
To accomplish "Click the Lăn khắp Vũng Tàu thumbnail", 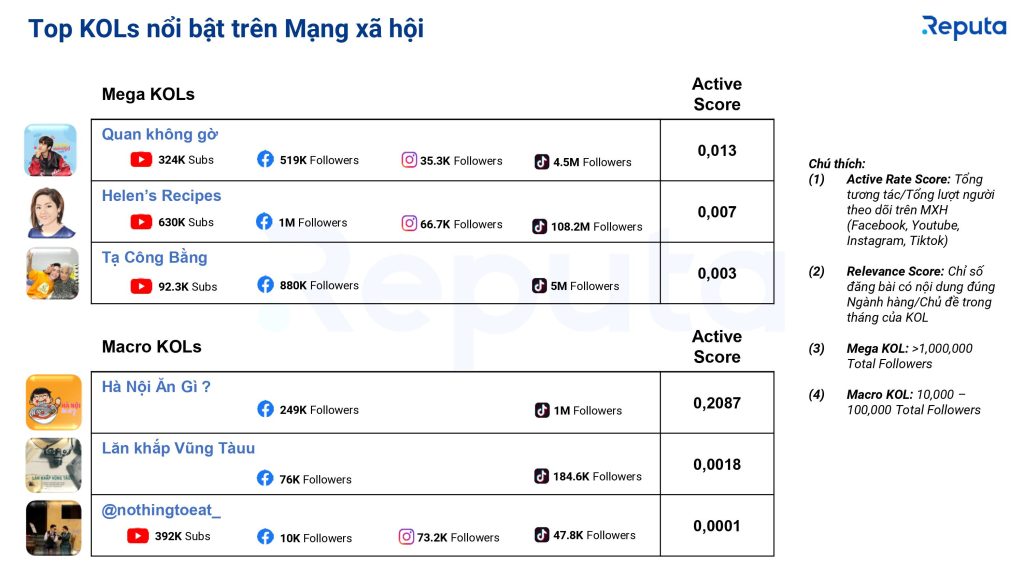I will pos(54,465).
